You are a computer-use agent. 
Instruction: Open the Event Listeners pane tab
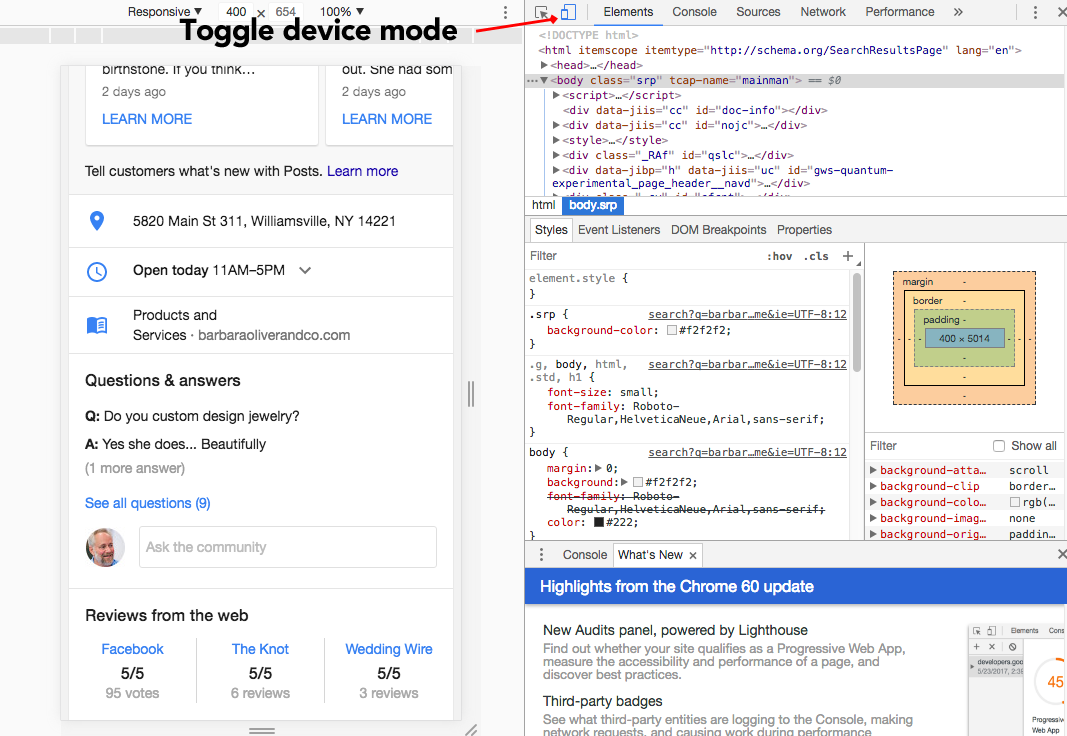[619, 230]
